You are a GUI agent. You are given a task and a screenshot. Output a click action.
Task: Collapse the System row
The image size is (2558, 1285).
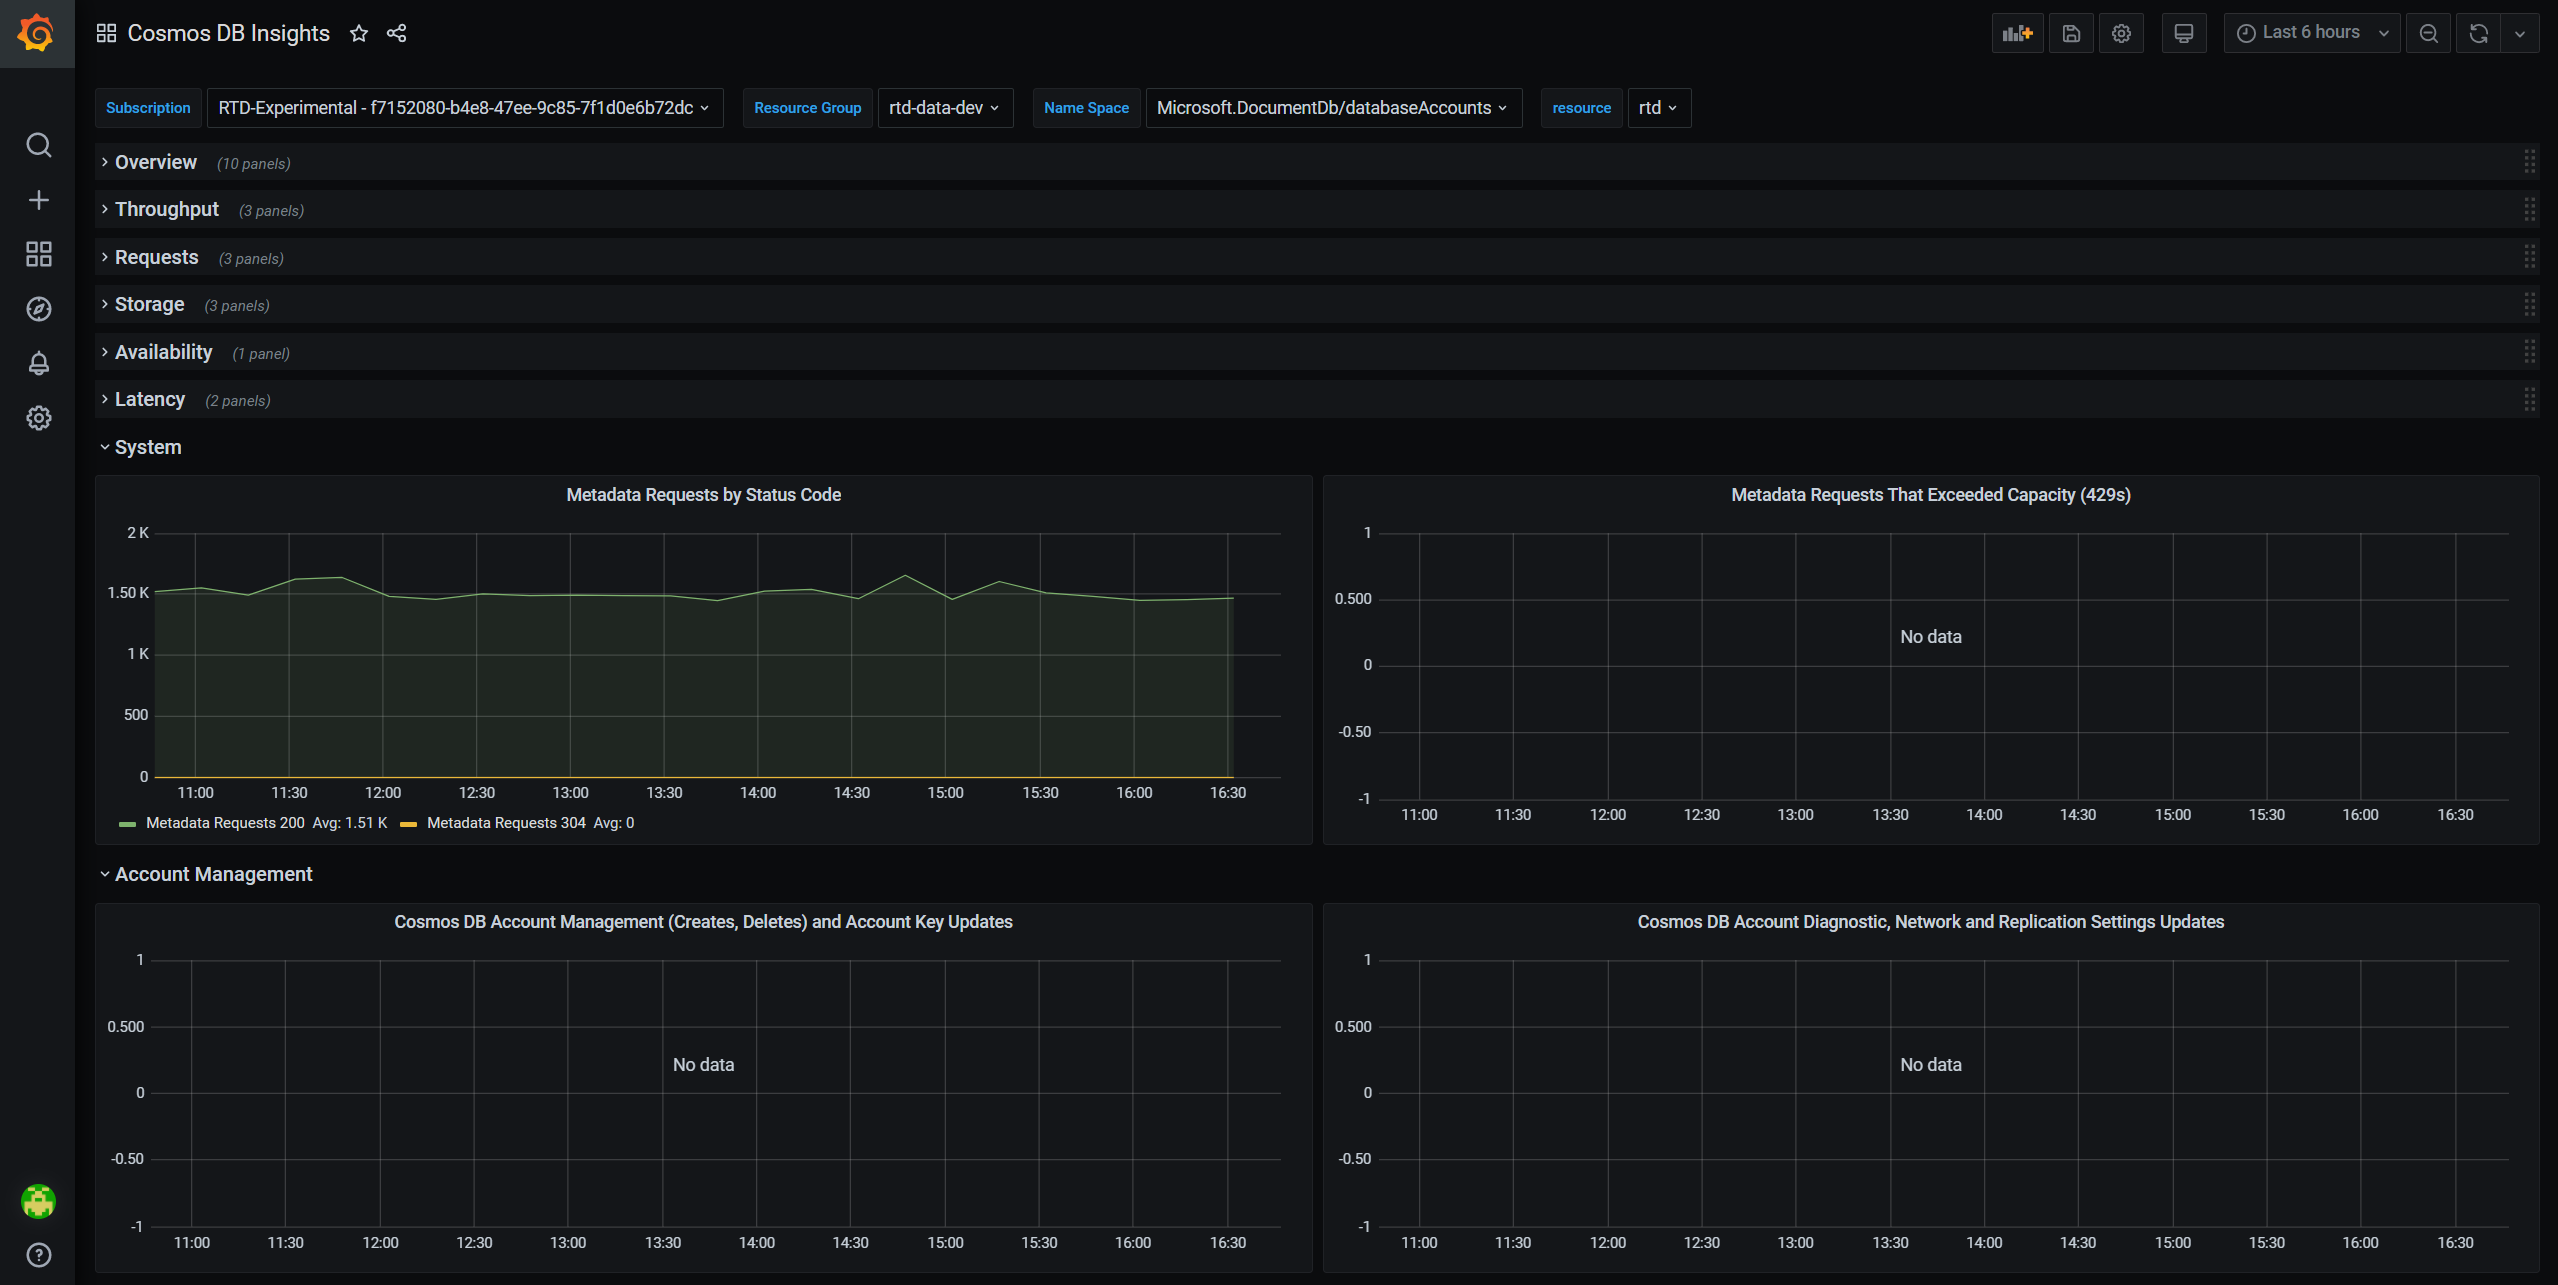point(147,447)
